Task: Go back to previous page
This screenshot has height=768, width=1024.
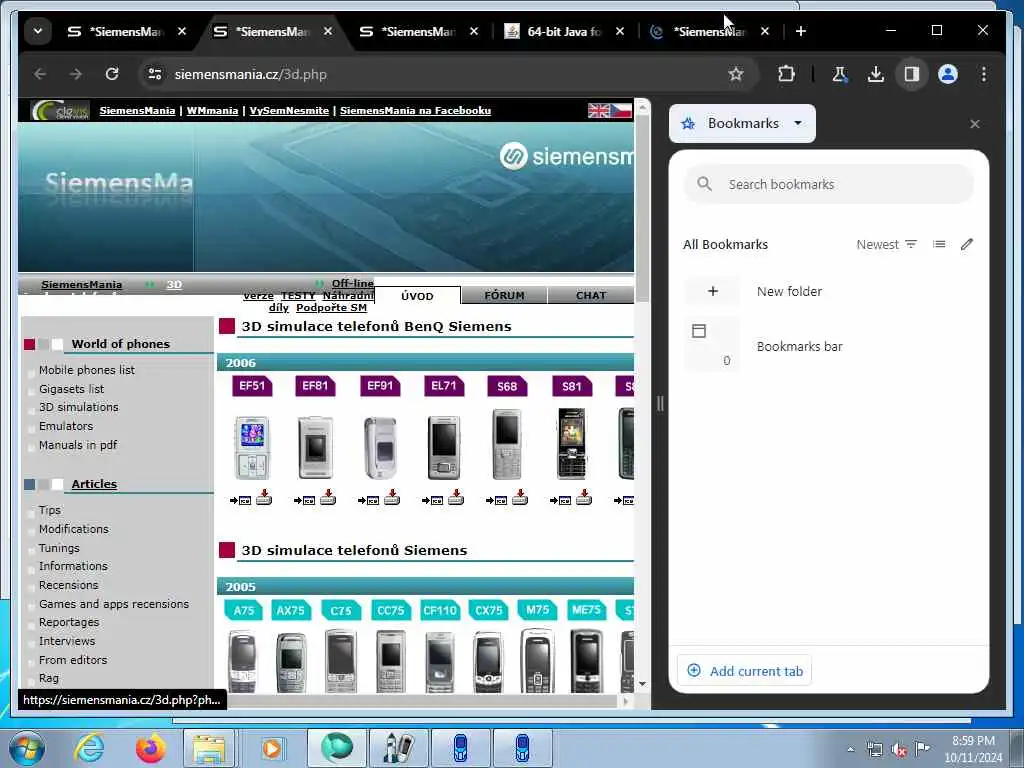Action: click(x=40, y=74)
